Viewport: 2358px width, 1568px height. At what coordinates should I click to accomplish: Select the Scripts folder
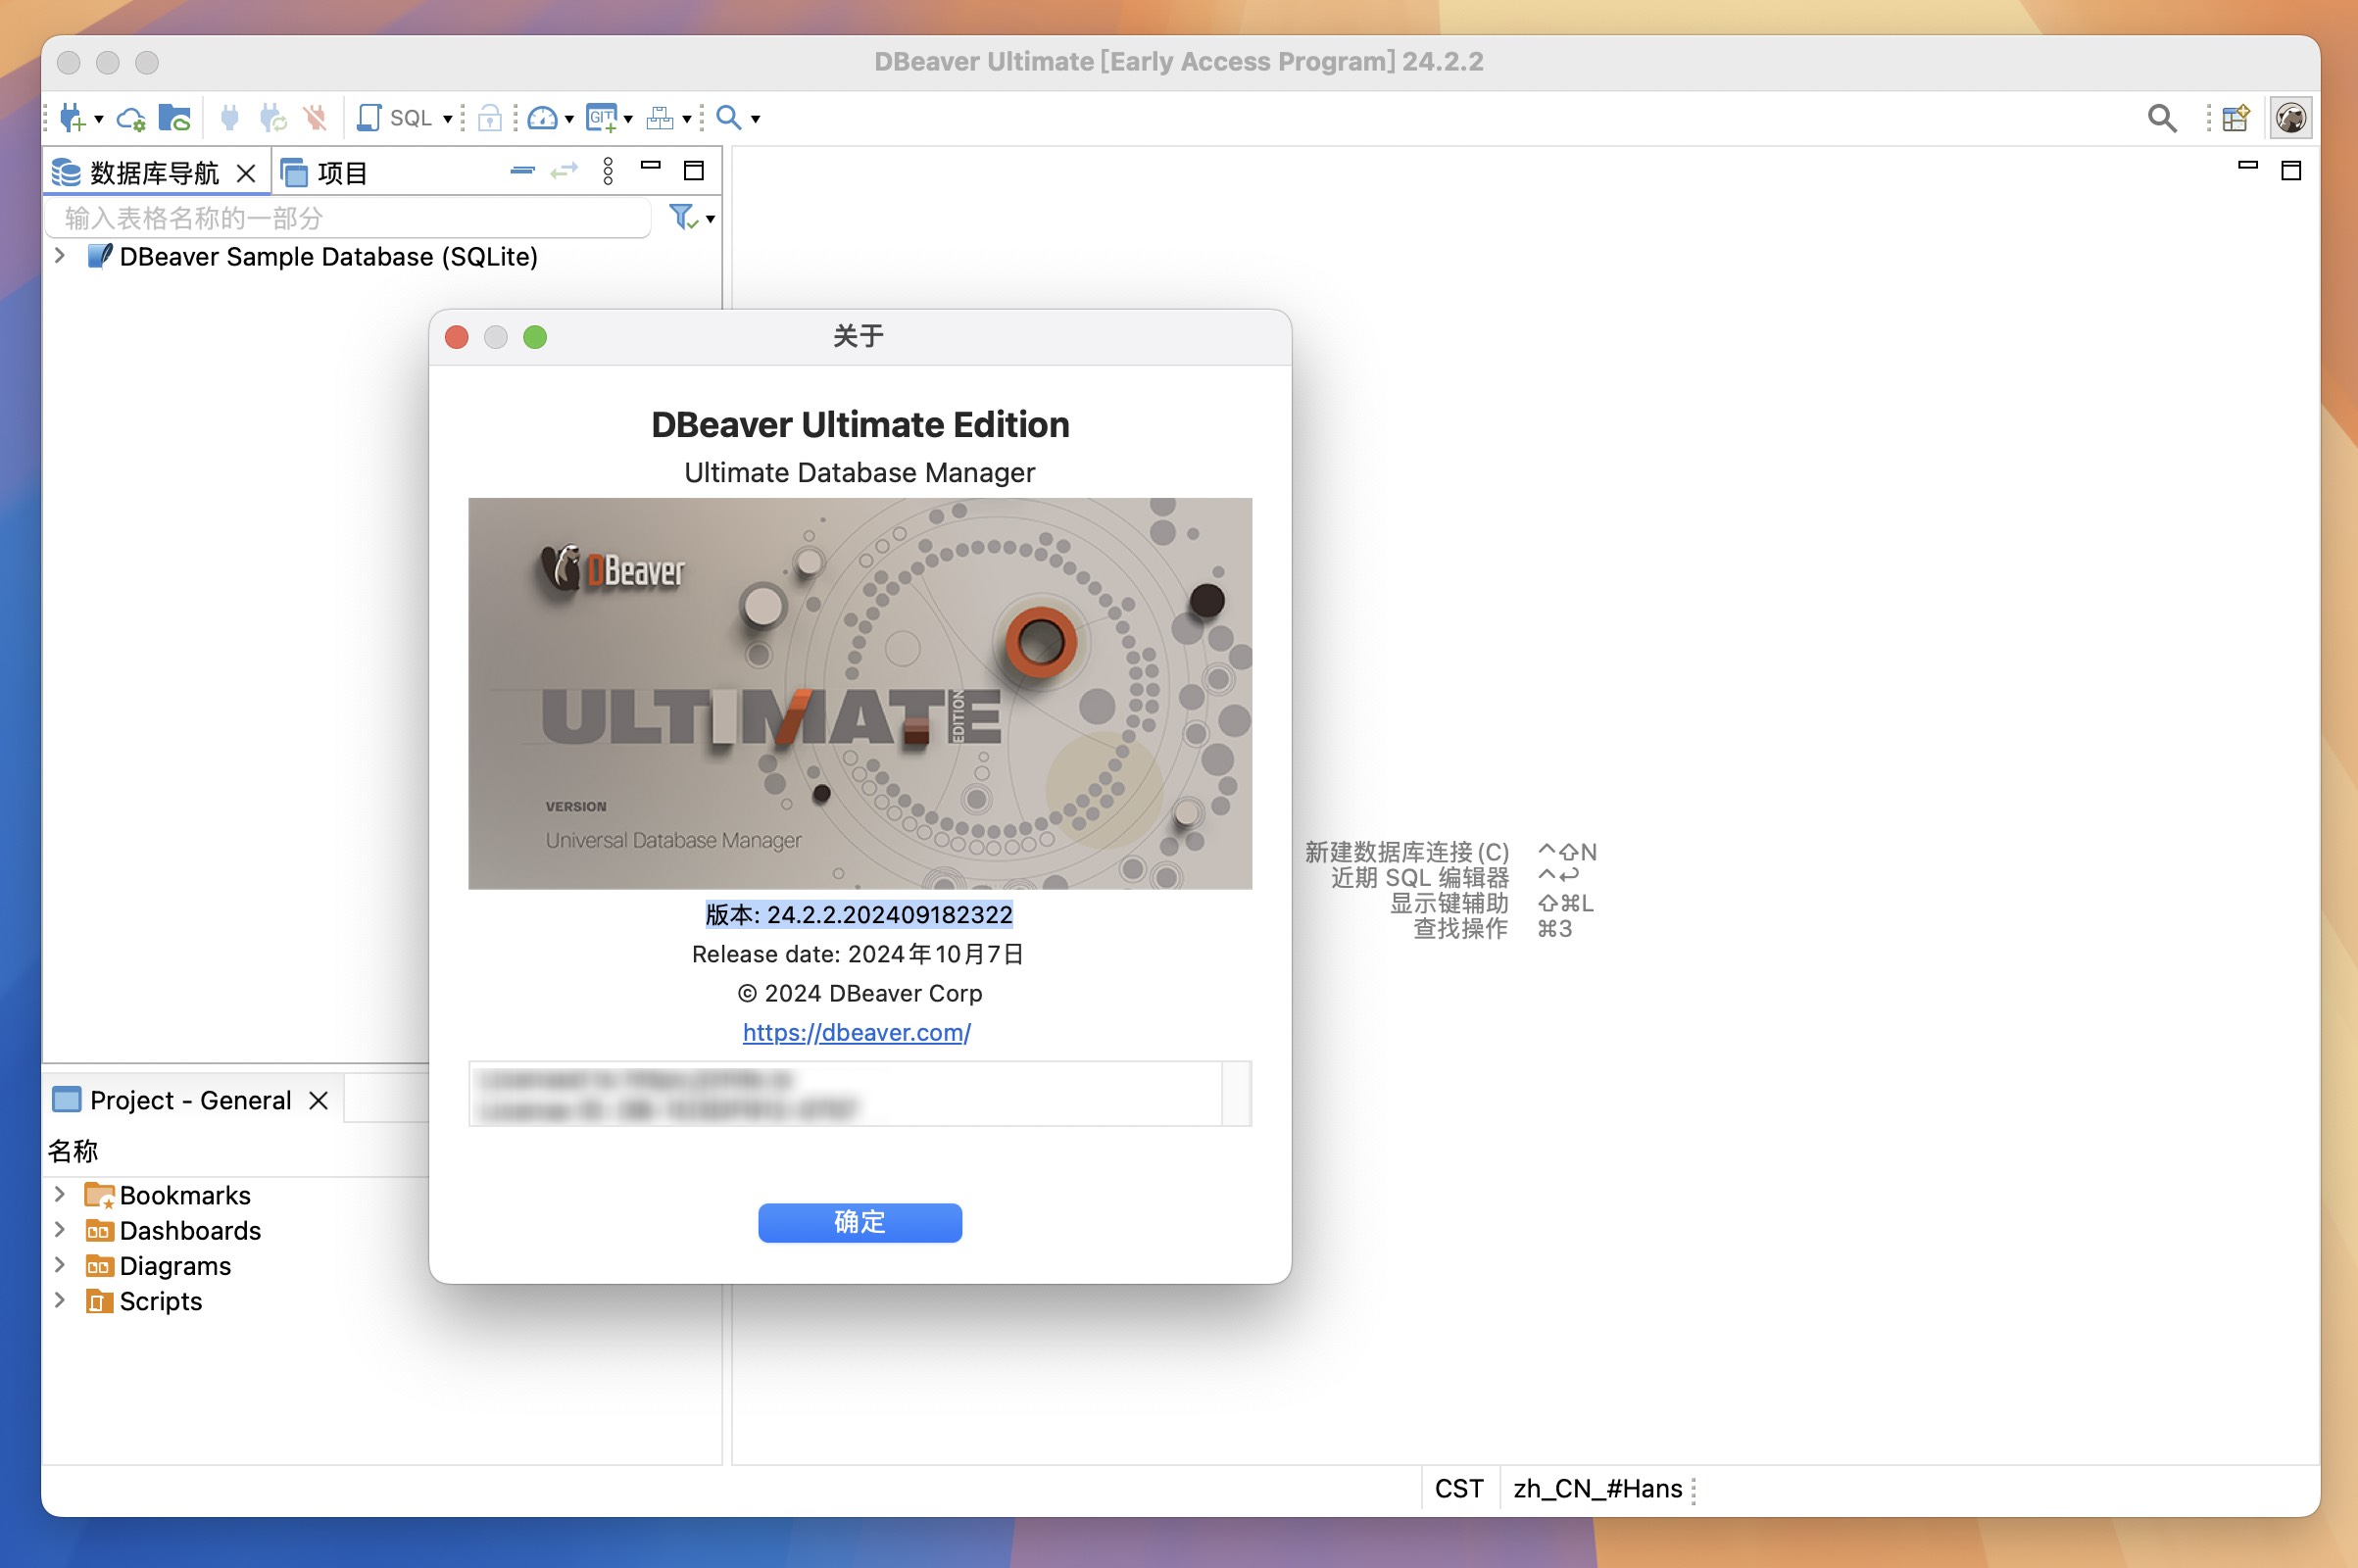161,1301
